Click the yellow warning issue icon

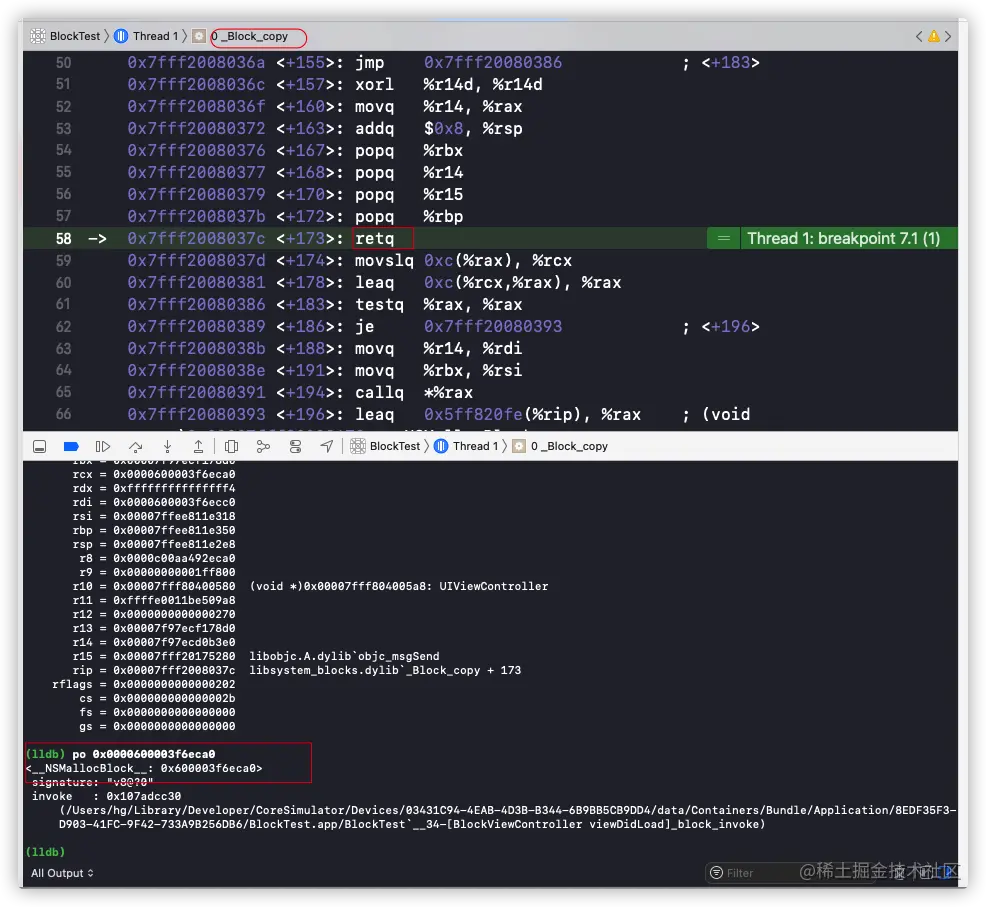[x=934, y=36]
